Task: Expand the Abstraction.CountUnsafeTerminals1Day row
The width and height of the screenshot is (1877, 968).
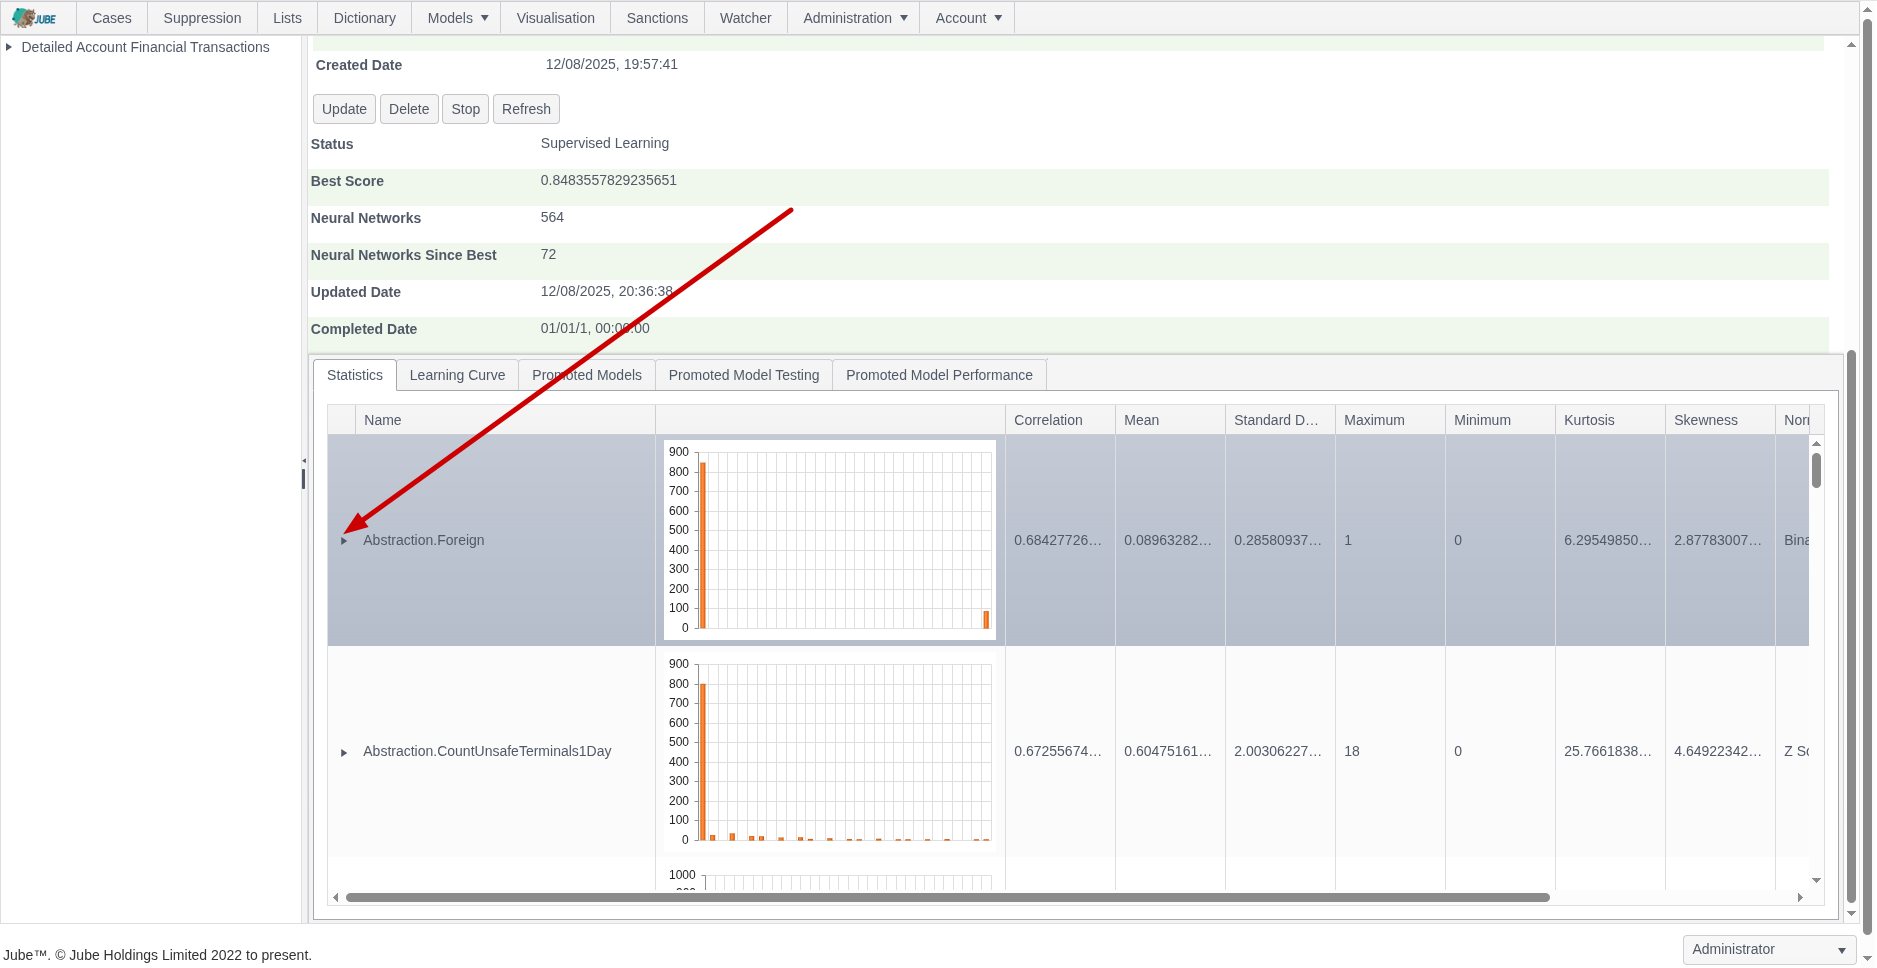Action: 344,752
